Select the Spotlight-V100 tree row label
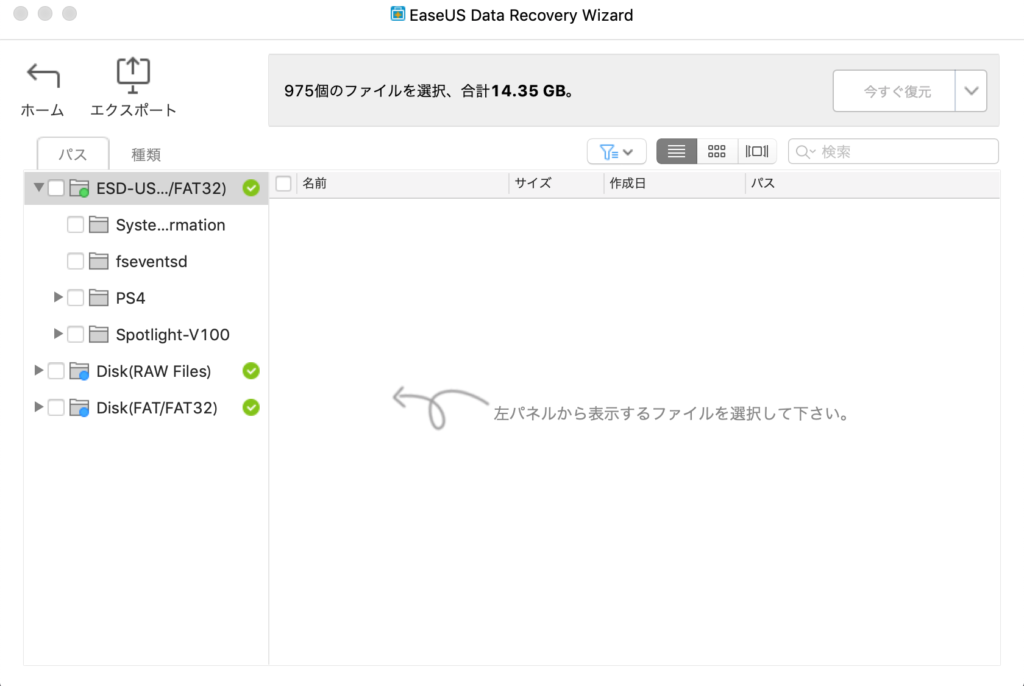The width and height of the screenshot is (1024, 686). click(x=172, y=335)
